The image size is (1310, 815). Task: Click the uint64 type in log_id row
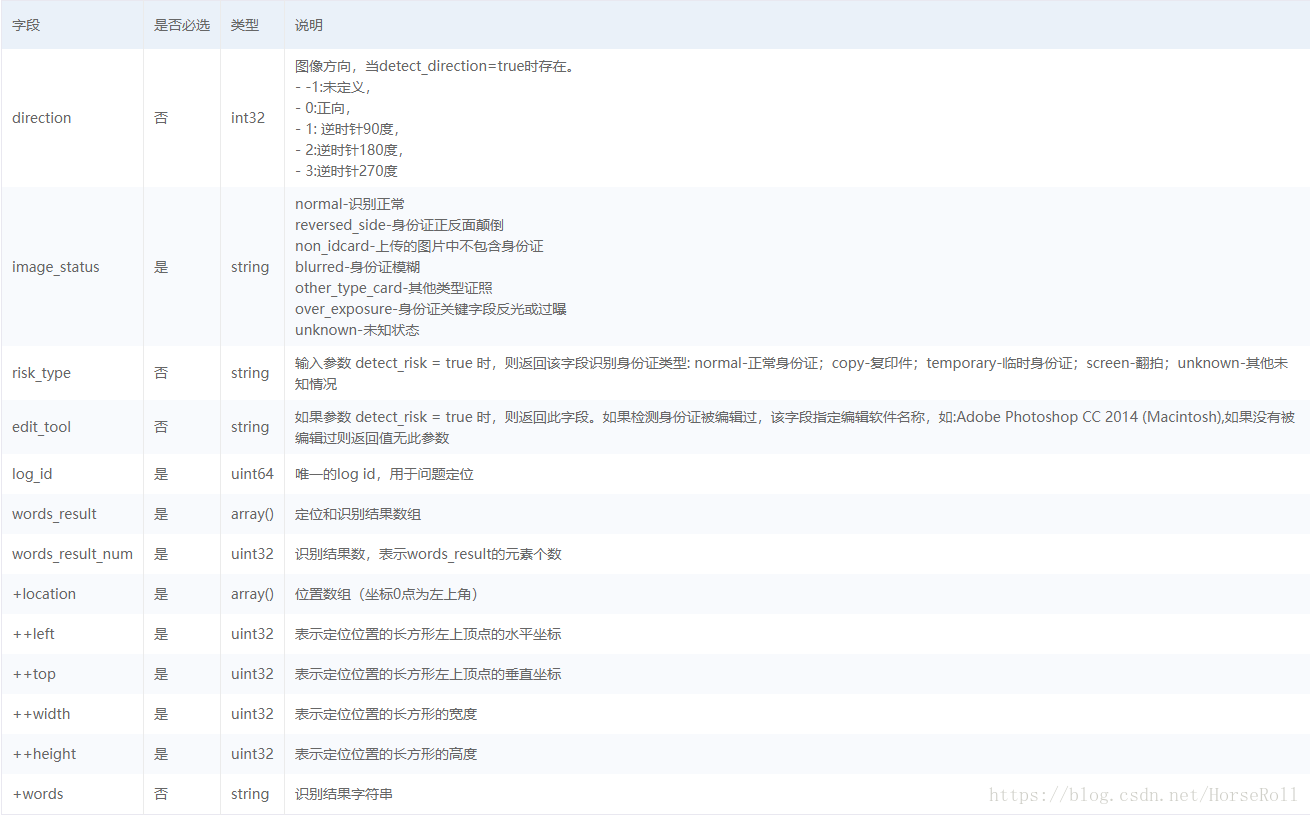click(x=252, y=474)
